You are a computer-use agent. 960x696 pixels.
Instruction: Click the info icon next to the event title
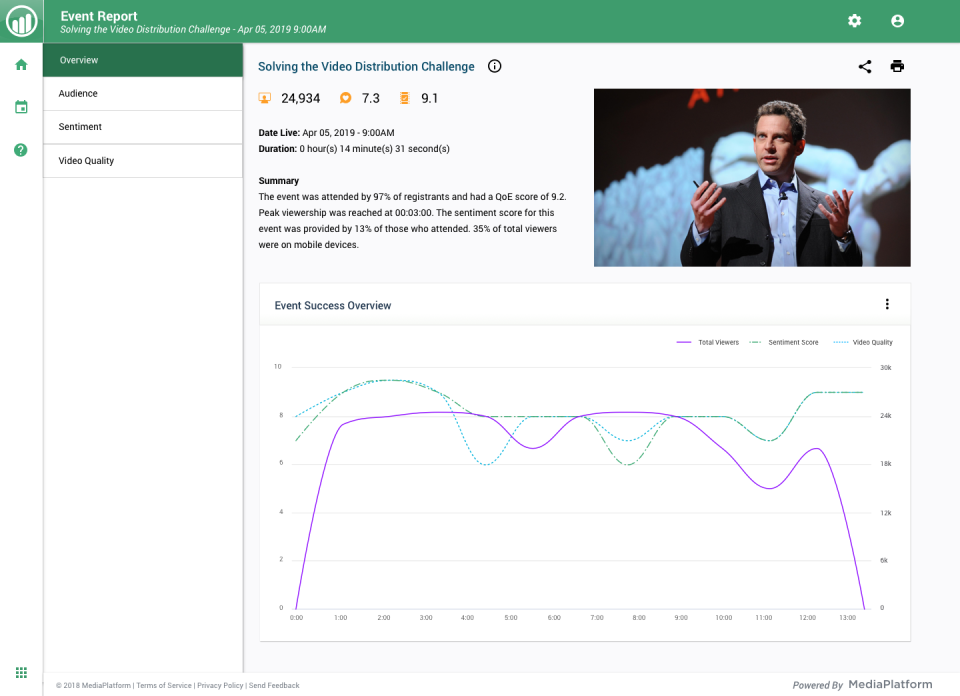click(x=494, y=66)
